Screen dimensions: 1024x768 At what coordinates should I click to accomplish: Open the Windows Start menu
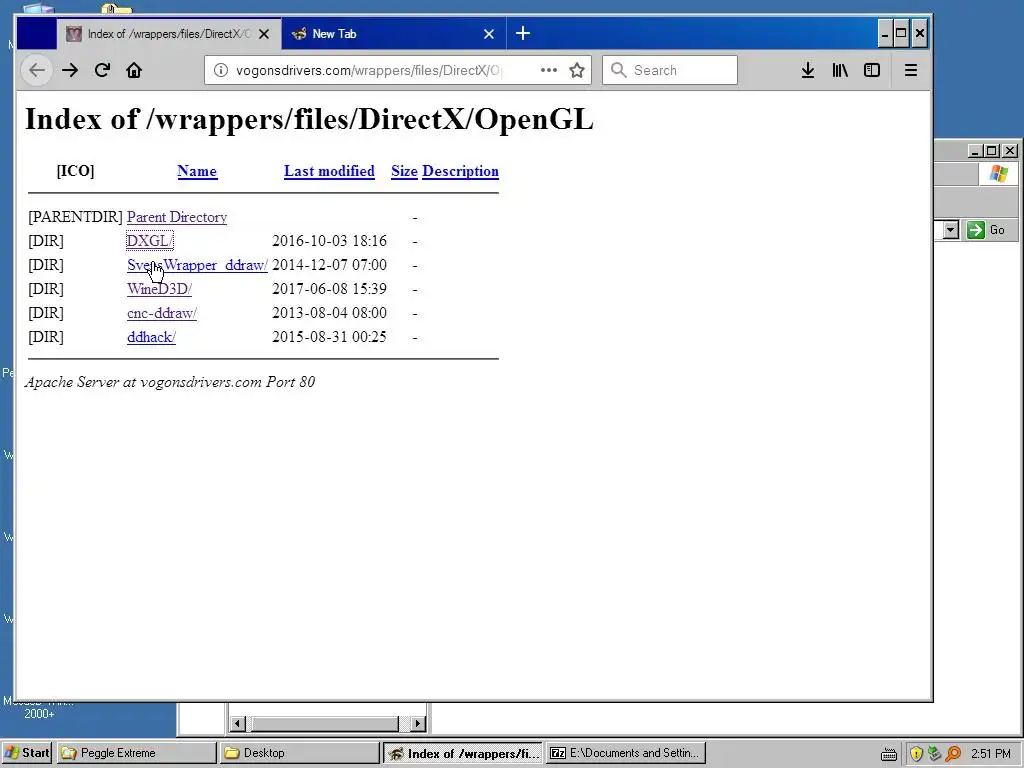pos(27,753)
